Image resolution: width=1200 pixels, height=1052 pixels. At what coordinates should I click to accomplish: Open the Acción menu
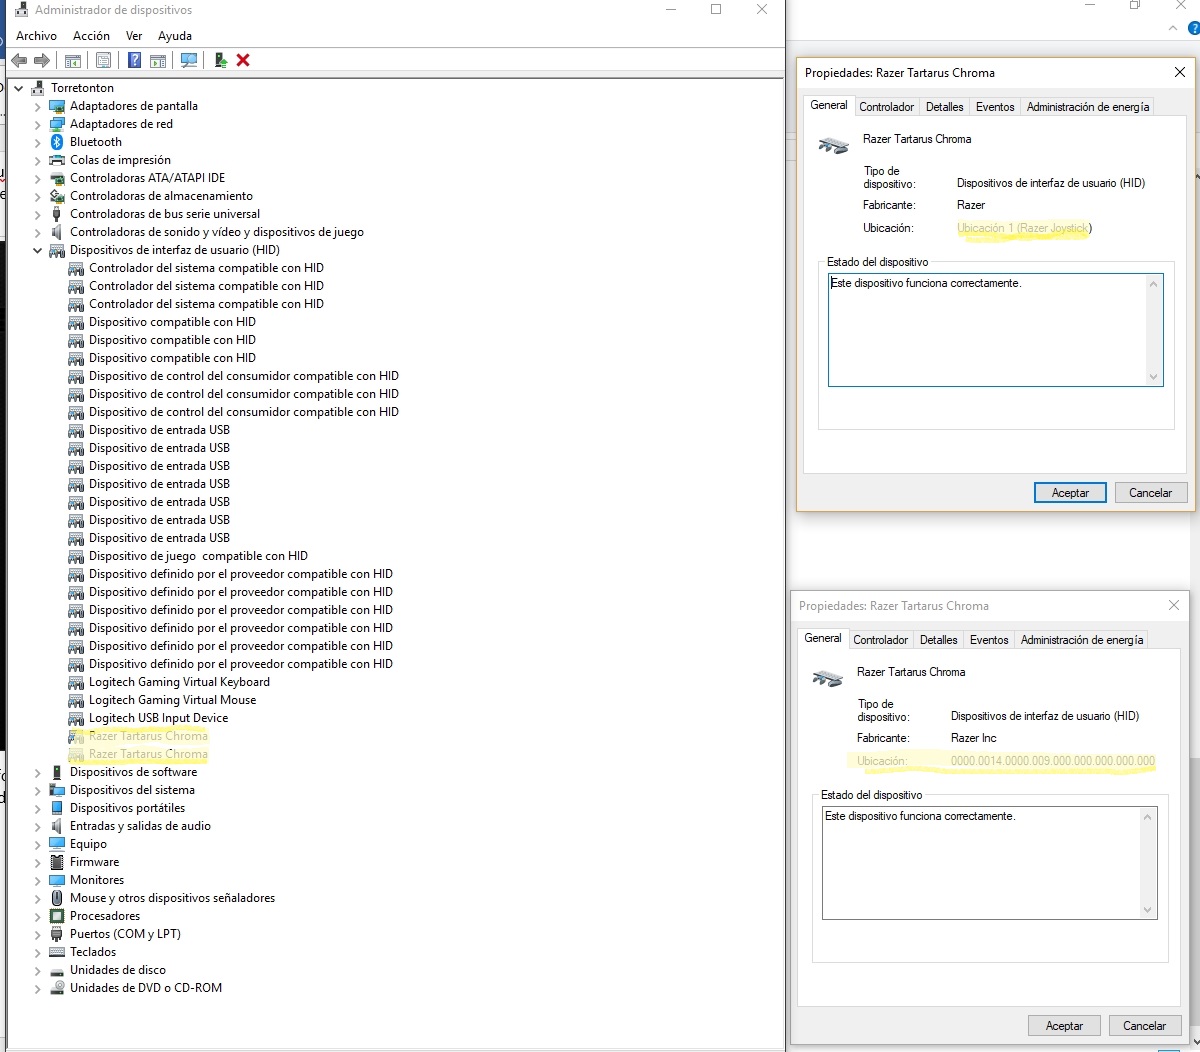91,36
